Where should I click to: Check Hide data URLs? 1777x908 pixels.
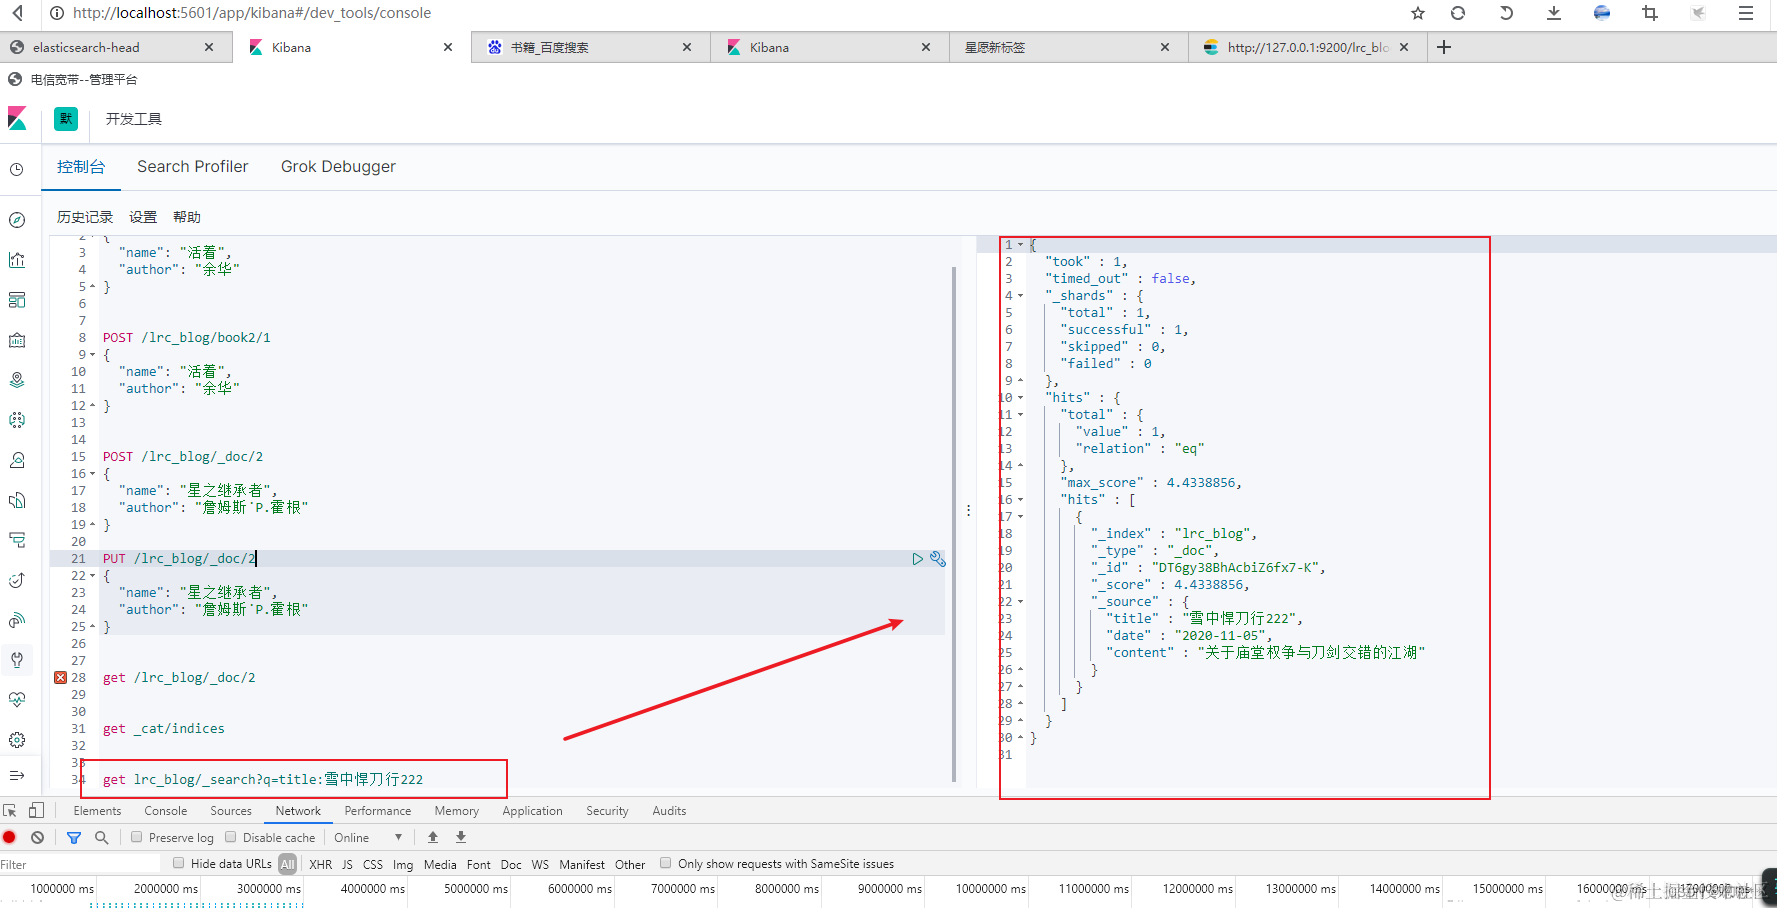[x=179, y=864]
